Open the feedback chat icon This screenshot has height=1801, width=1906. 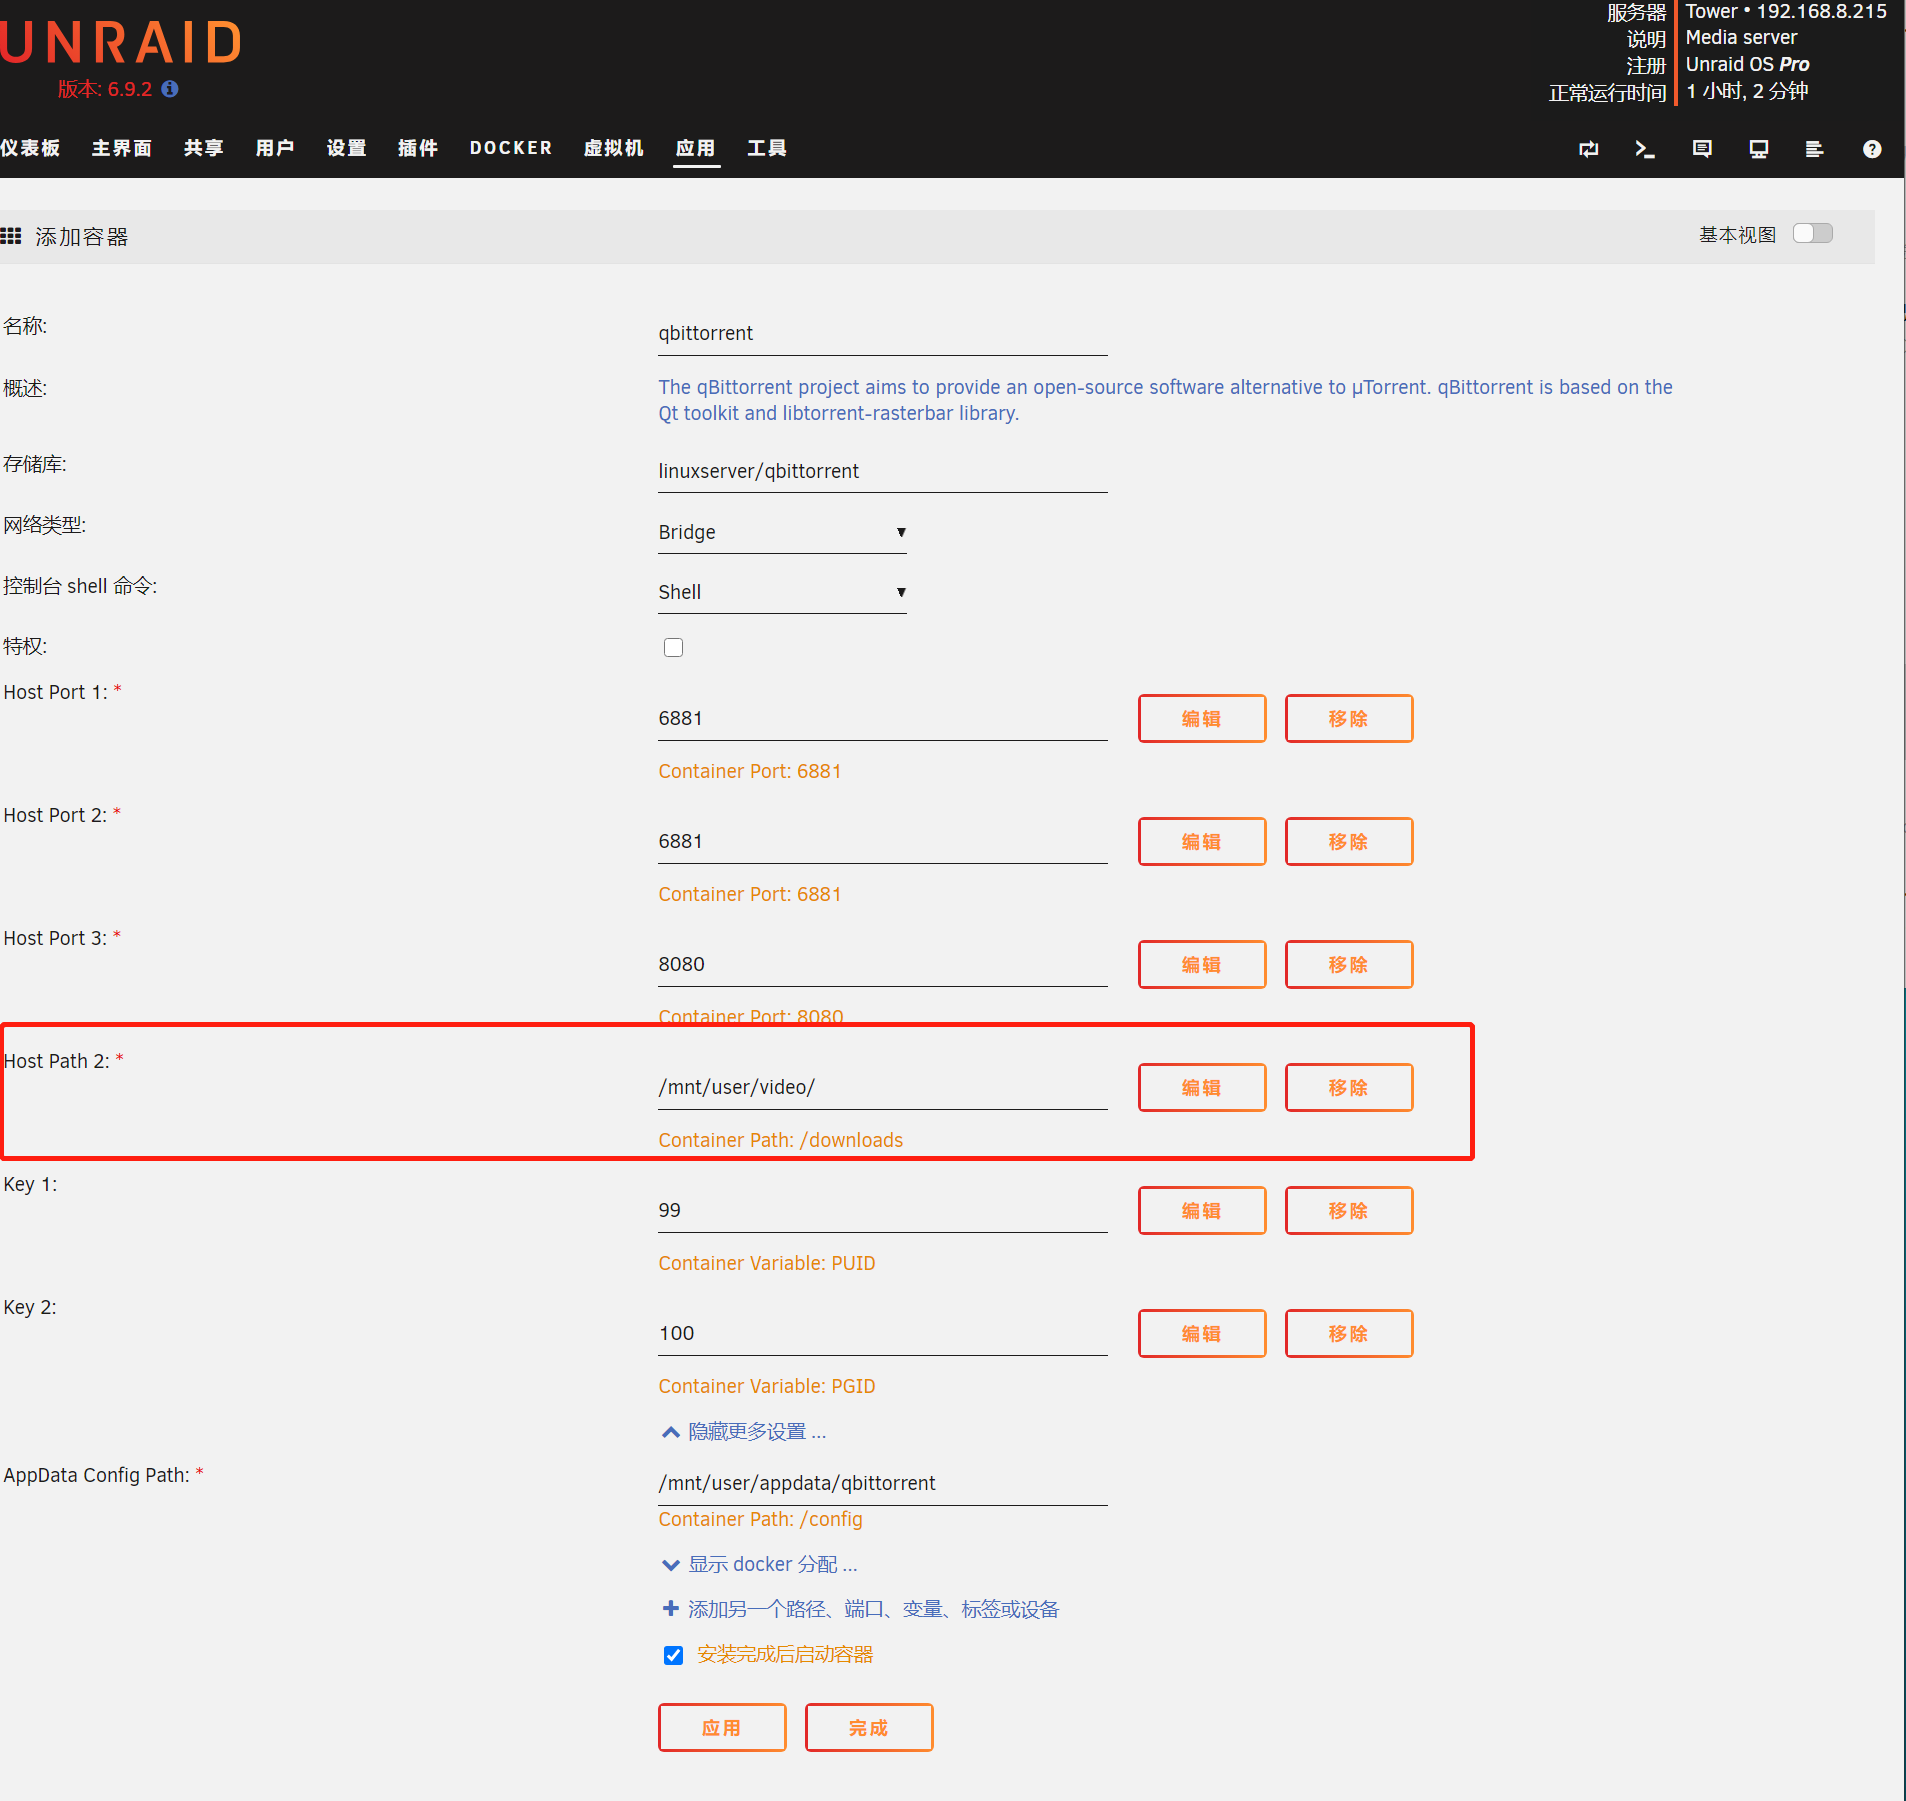coord(1702,149)
